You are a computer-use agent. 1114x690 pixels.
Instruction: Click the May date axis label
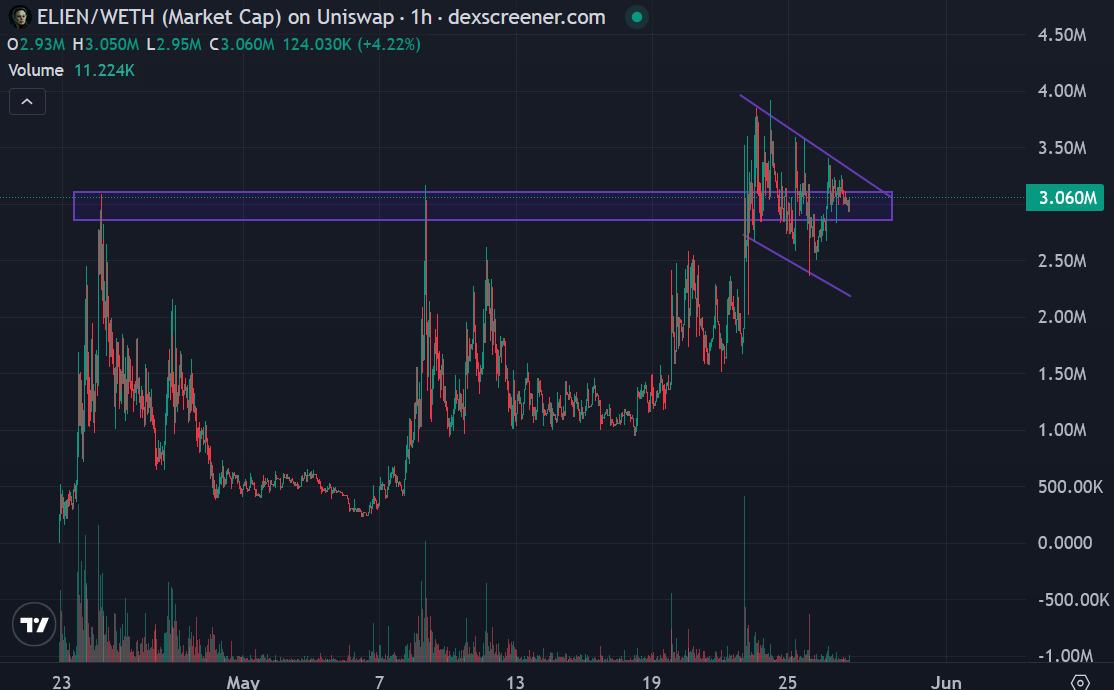(x=243, y=682)
